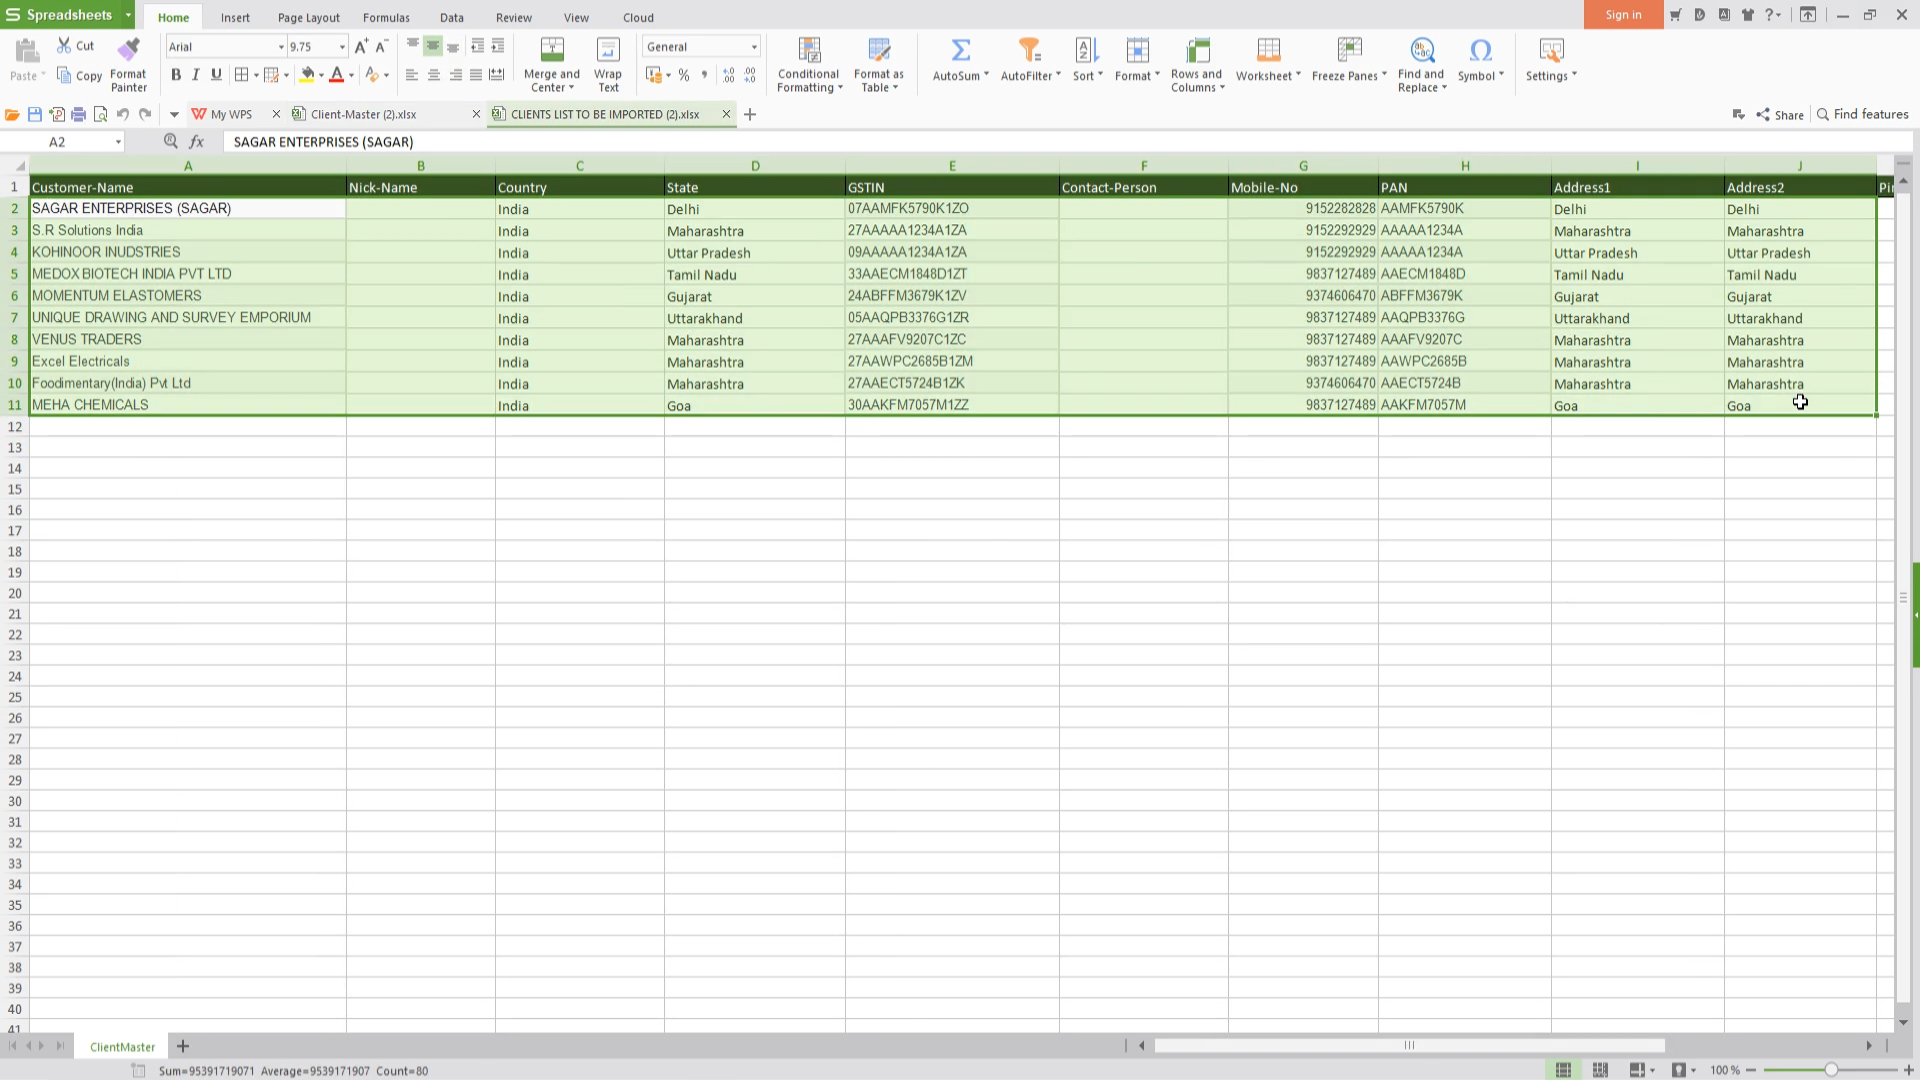The image size is (1920, 1080).
Task: Toggle middle vertical alignment
Action: click(x=433, y=46)
